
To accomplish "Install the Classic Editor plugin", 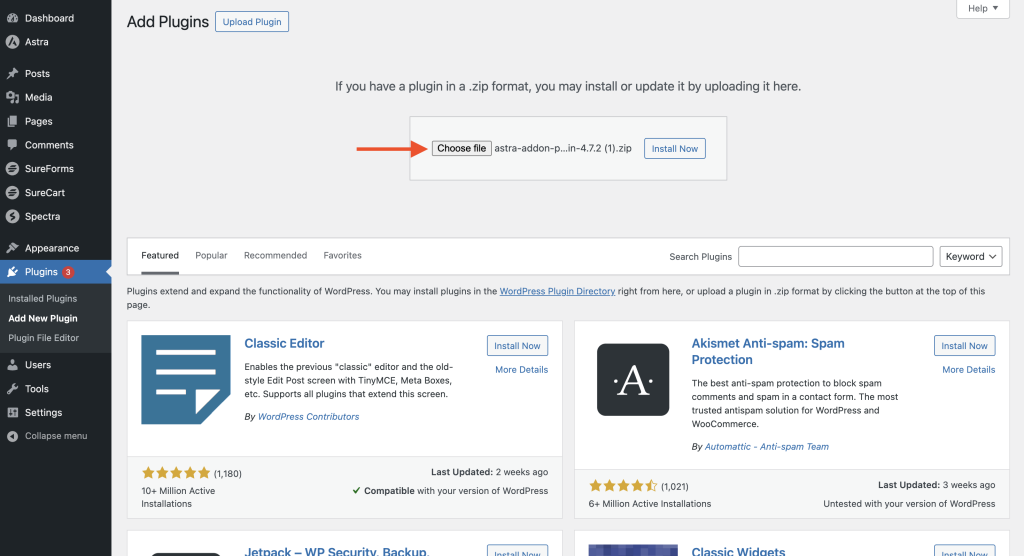I will click(x=517, y=346).
